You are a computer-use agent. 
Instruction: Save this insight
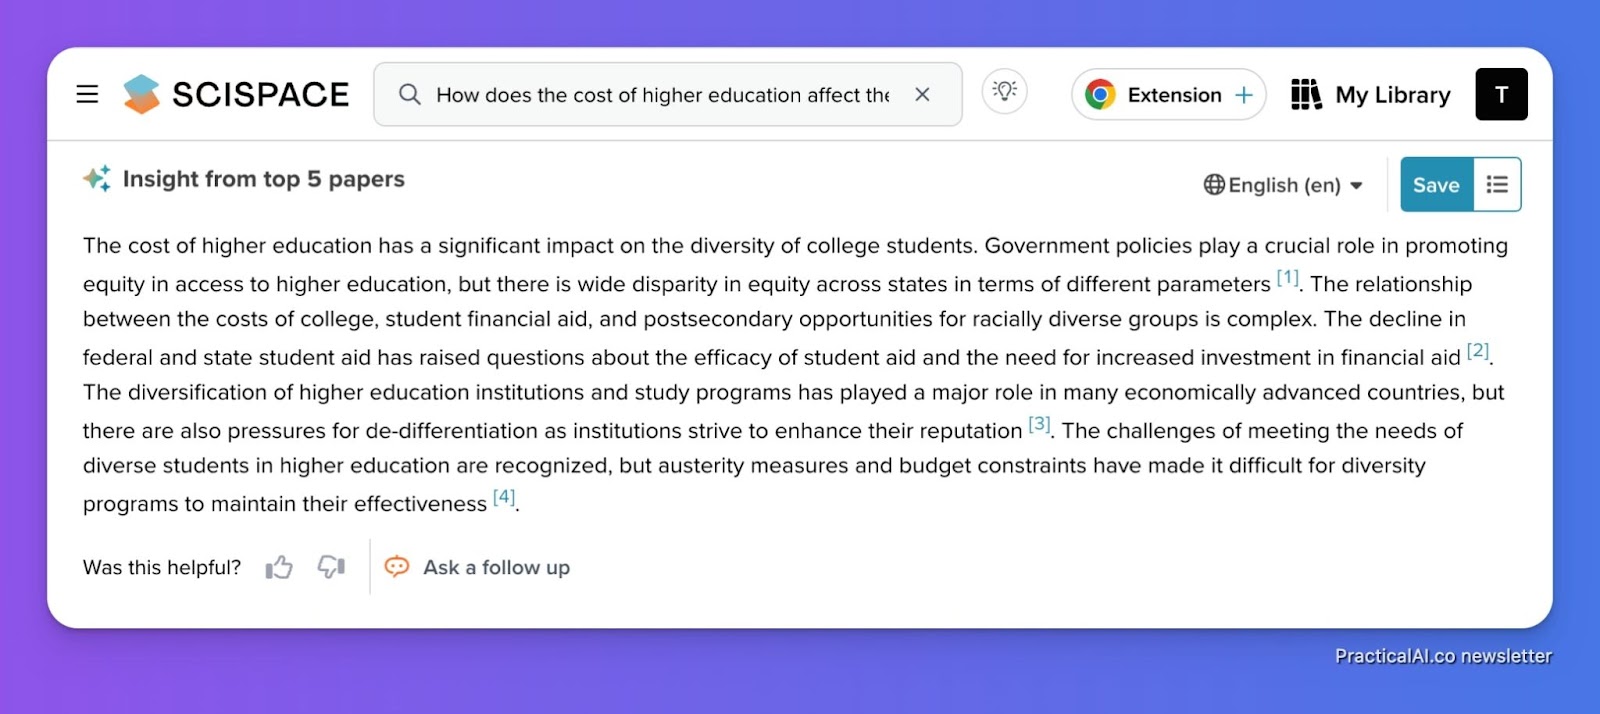[1436, 184]
